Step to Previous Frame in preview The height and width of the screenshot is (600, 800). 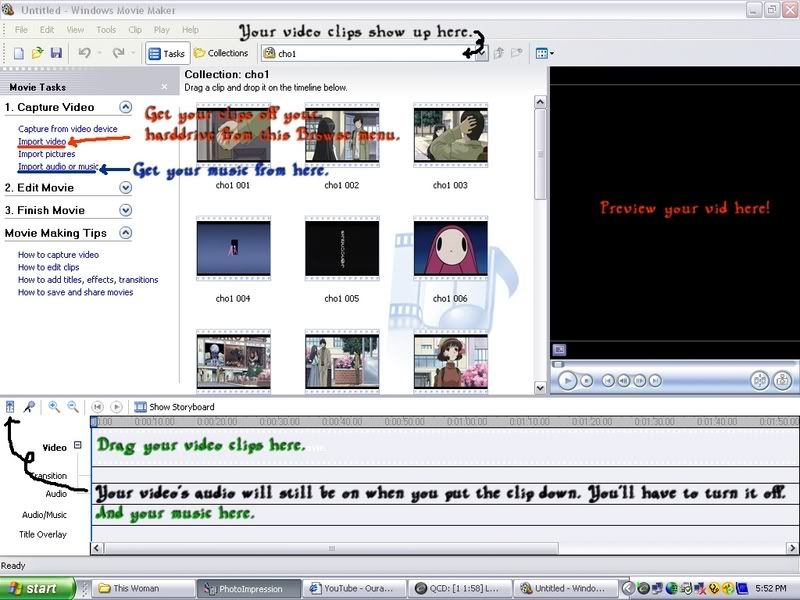click(623, 381)
